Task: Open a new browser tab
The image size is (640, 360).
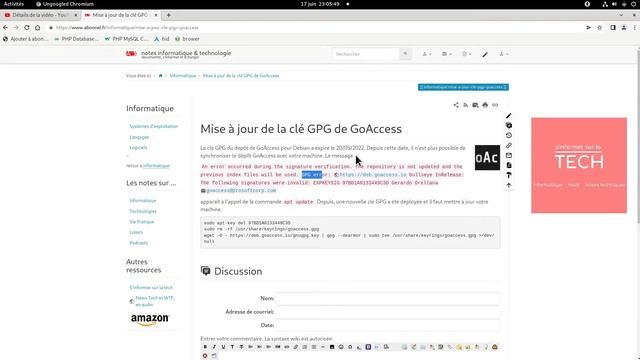Action: [169, 15]
